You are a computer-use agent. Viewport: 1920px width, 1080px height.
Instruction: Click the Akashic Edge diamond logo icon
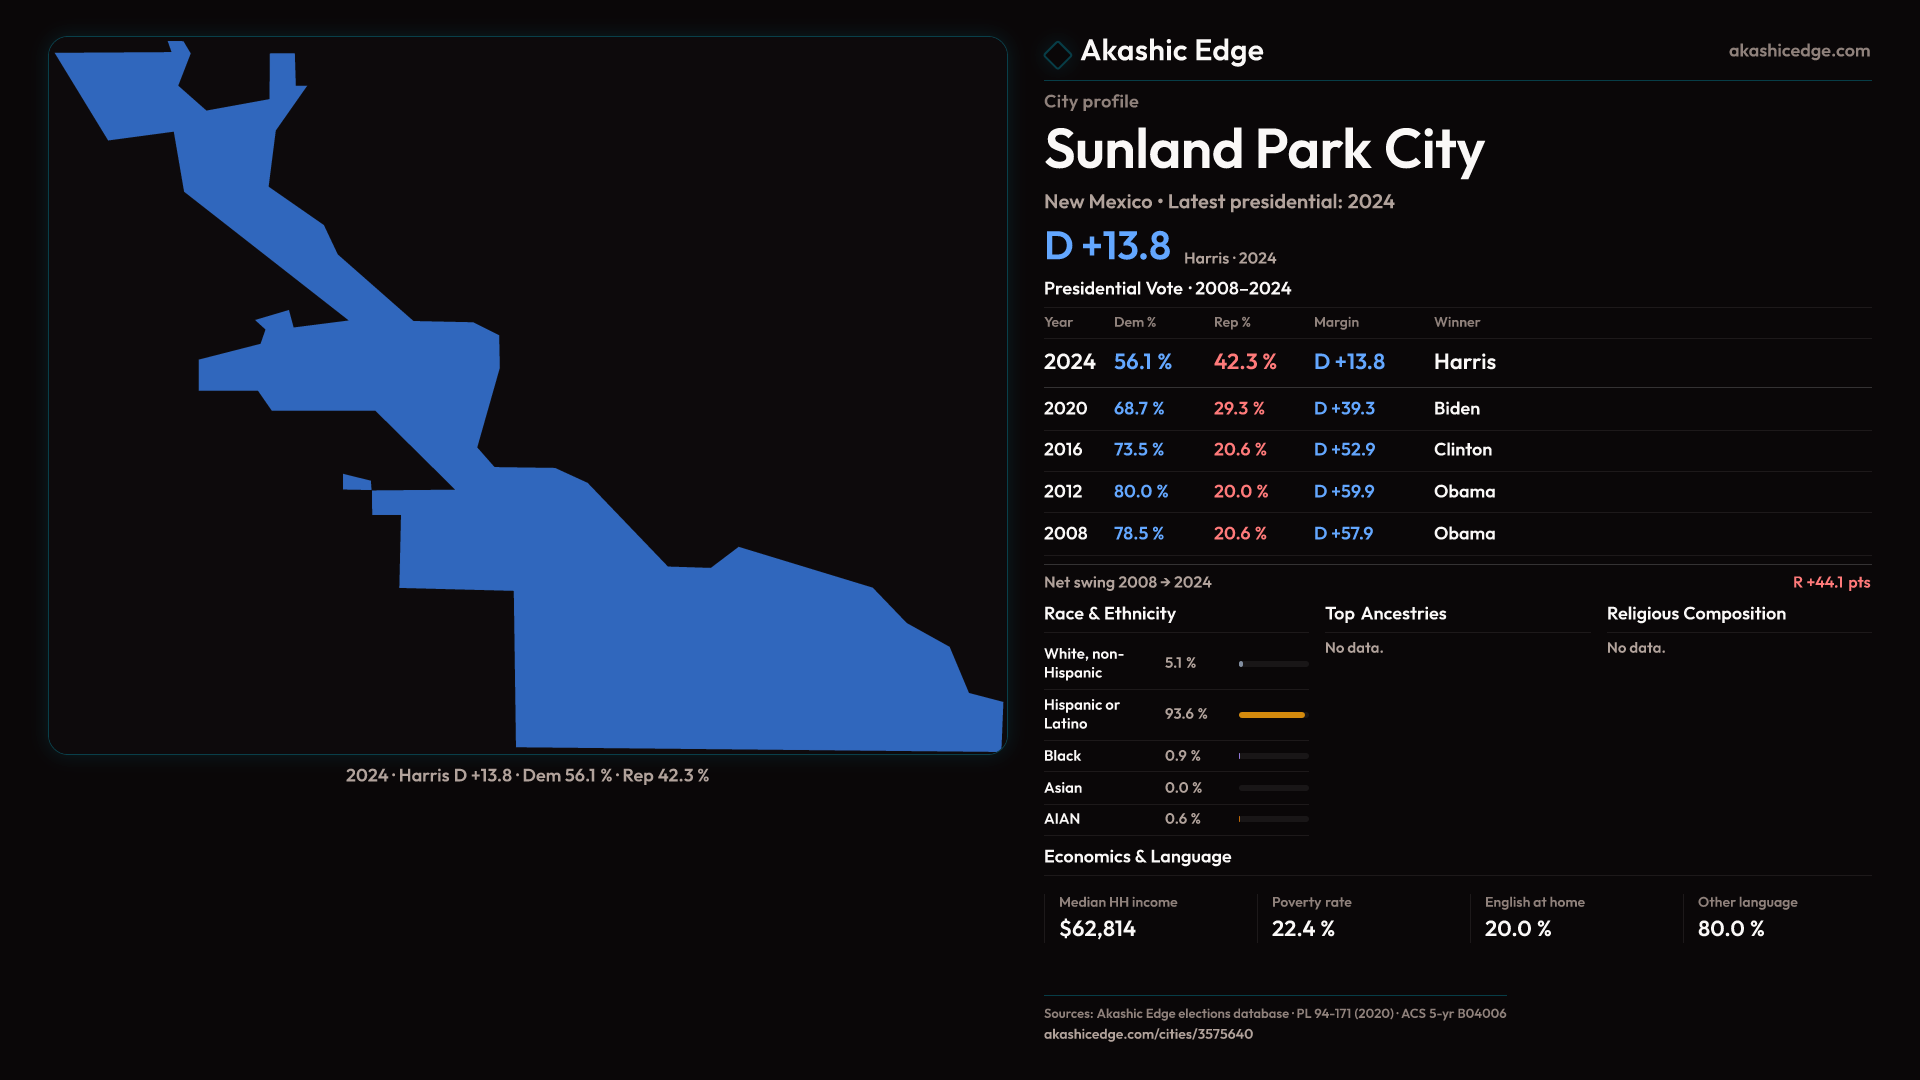point(1057,54)
